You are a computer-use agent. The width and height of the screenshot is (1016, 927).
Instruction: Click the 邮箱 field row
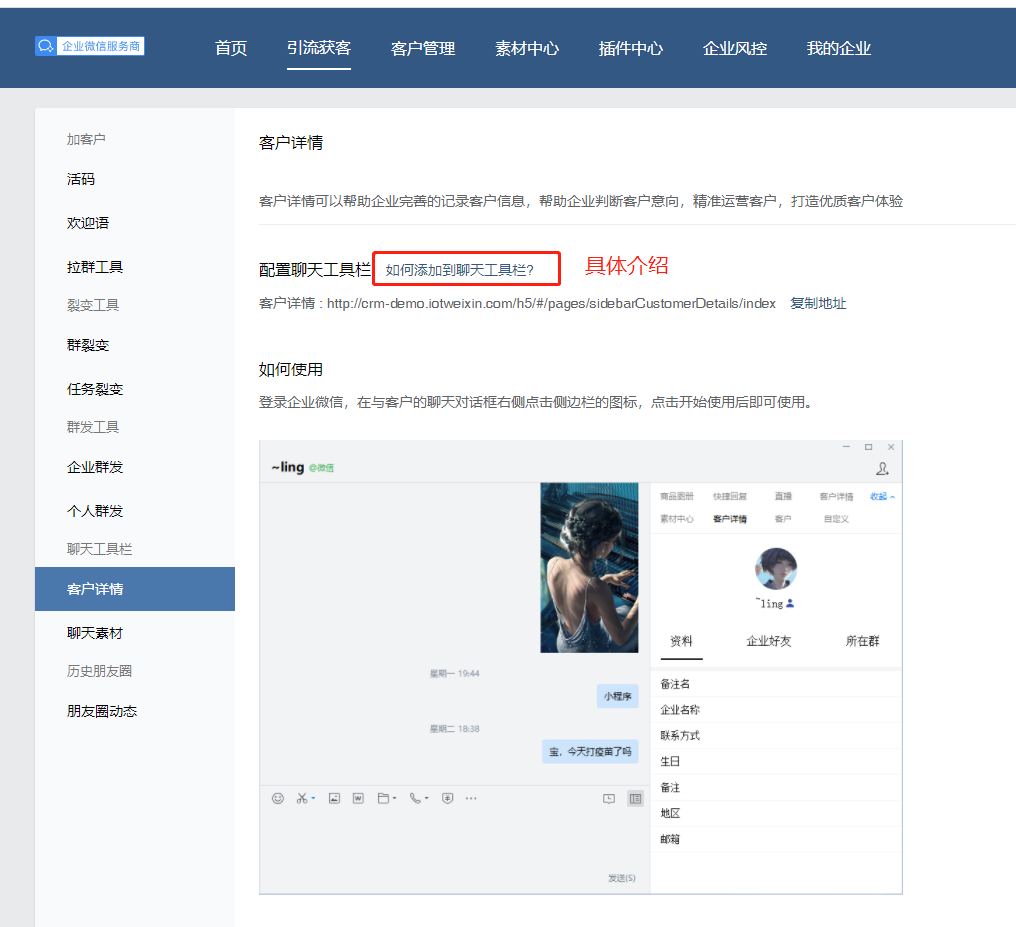pyautogui.click(x=776, y=840)
